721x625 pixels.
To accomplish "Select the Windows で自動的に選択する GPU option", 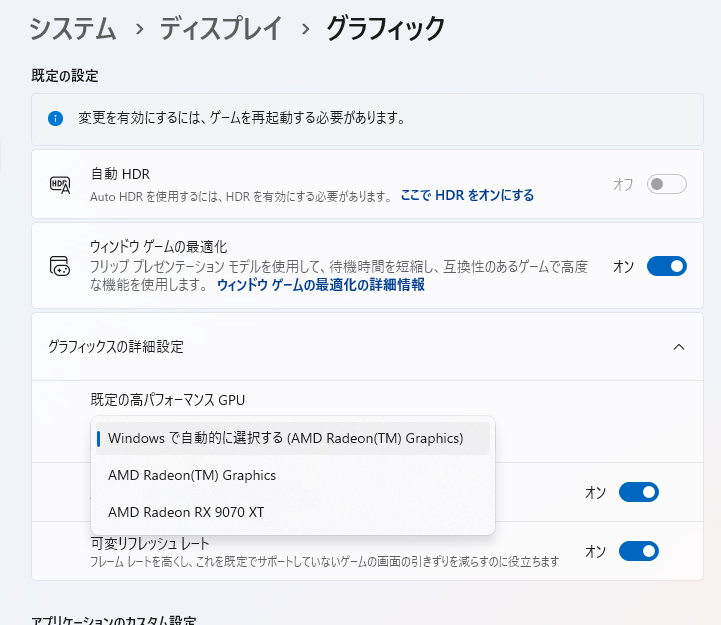I will point(286,438).
